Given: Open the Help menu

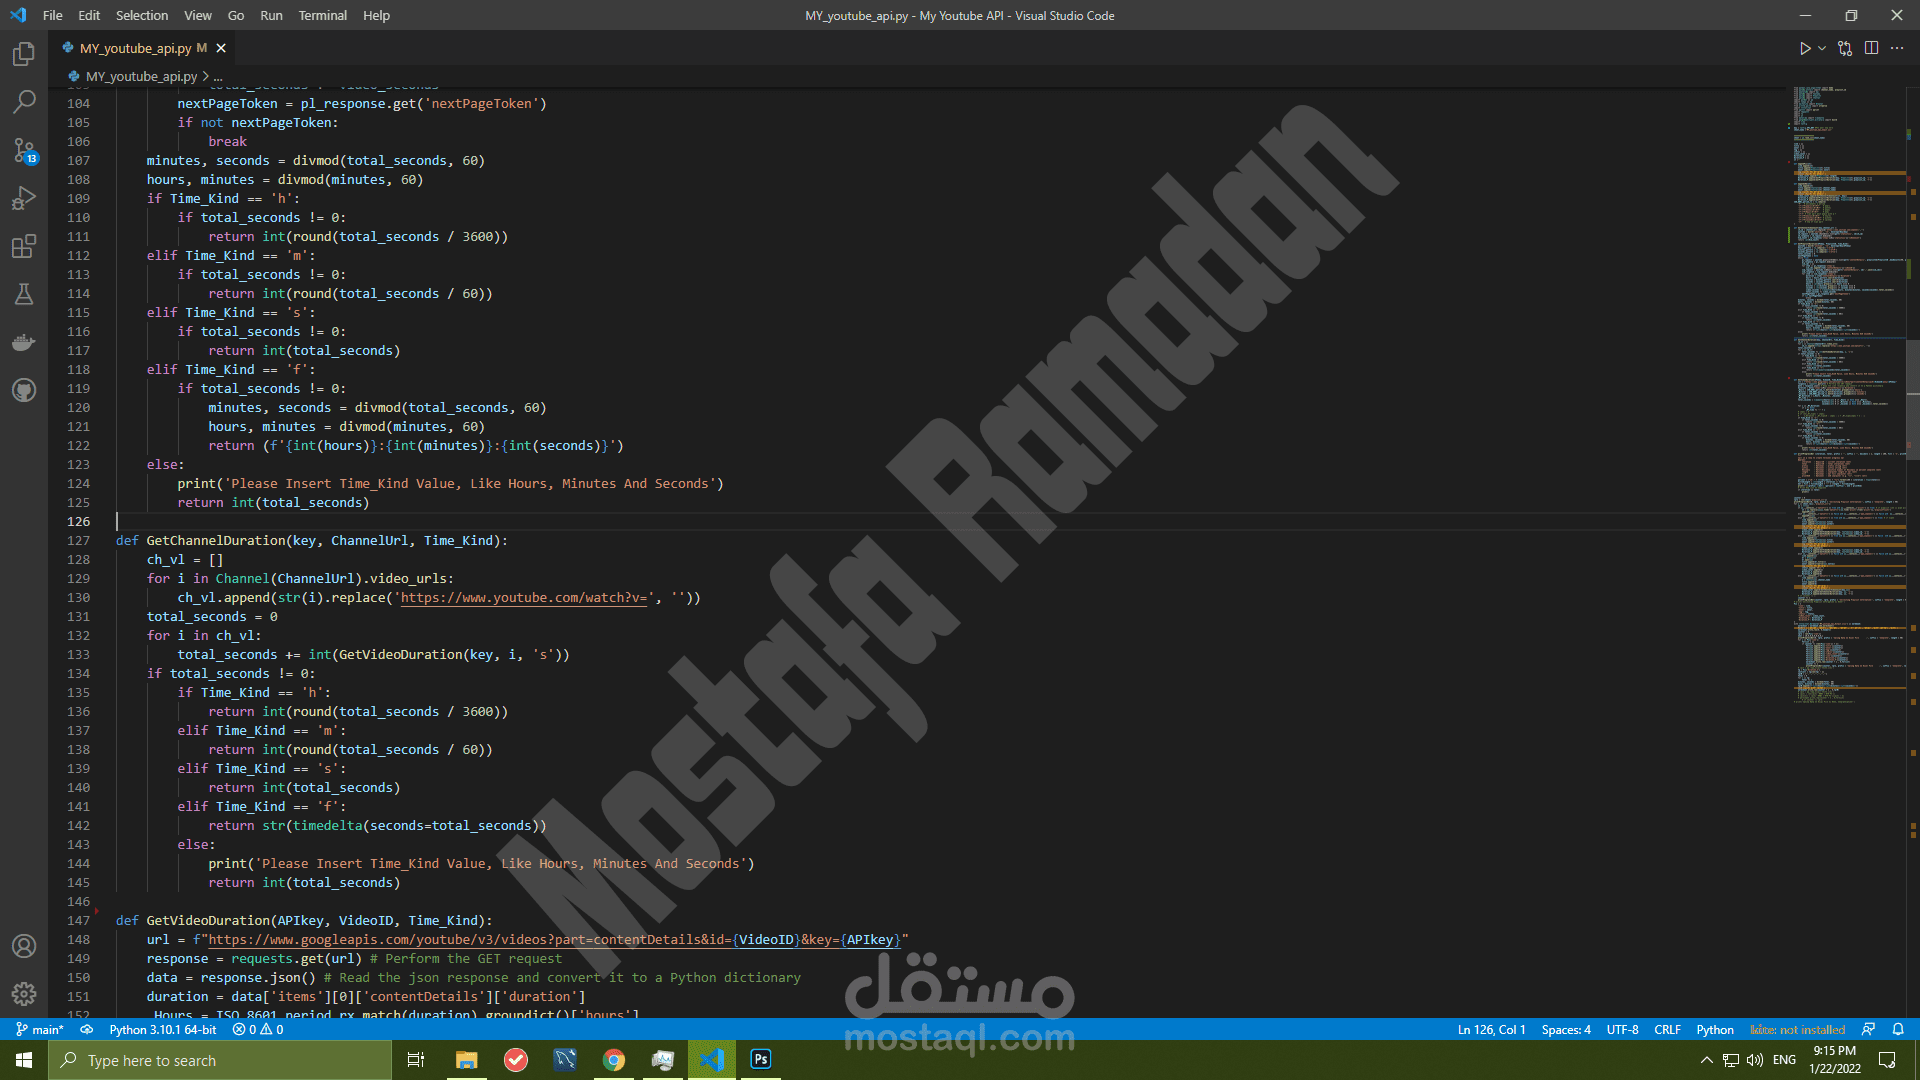Looking at the screenshot, I should tap(377, 15).
